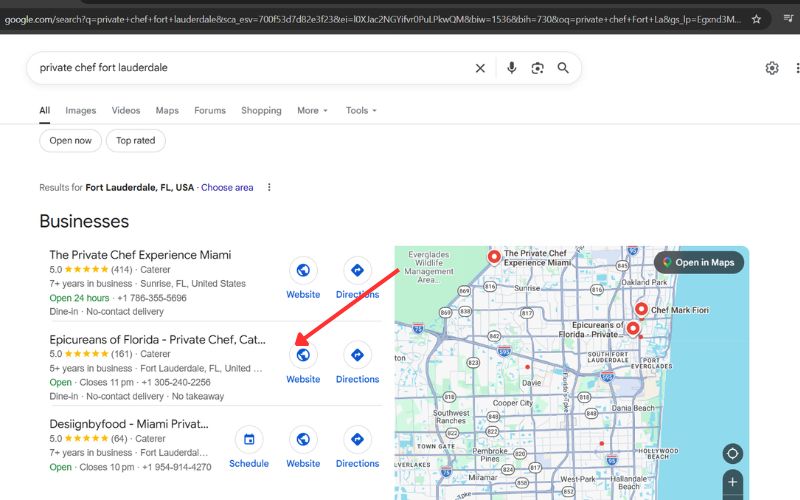
Task: Clear the search box text
Action: (x=480, y=68)
